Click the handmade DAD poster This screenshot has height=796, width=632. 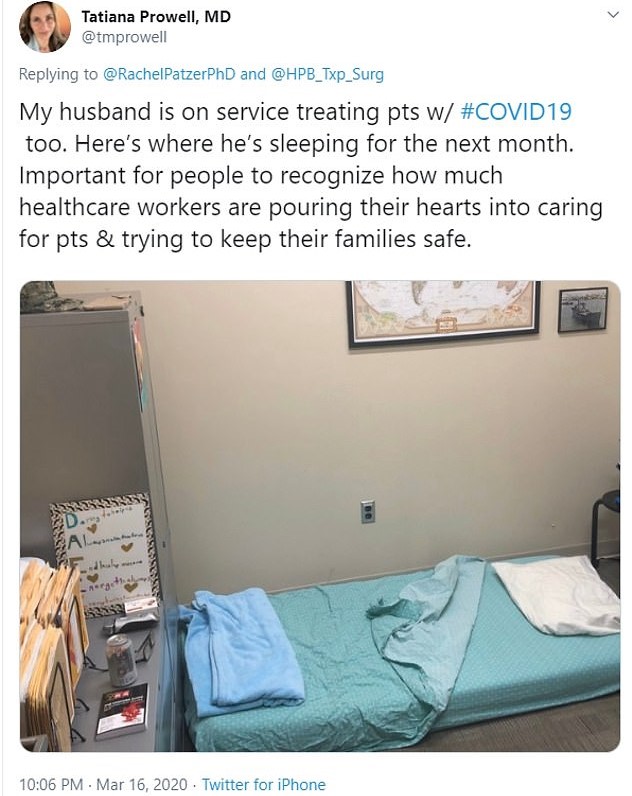[x=104, y=552]
